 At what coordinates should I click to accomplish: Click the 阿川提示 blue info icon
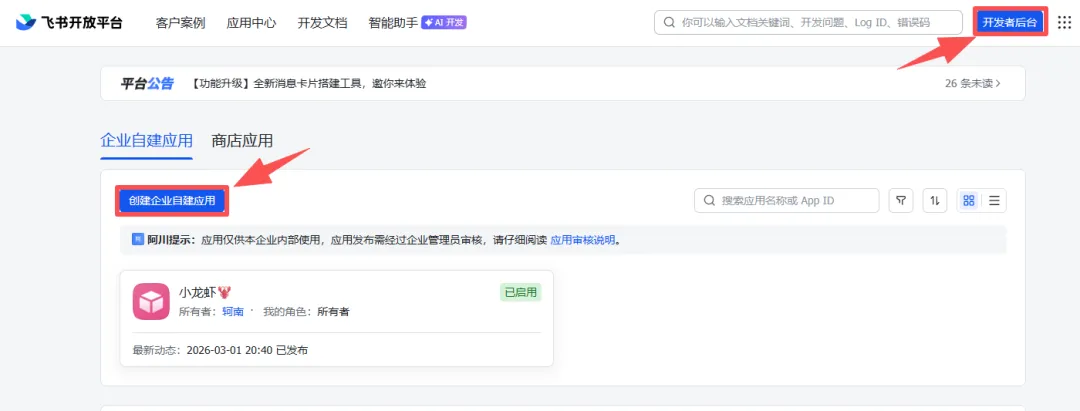(x=138, y=240)
